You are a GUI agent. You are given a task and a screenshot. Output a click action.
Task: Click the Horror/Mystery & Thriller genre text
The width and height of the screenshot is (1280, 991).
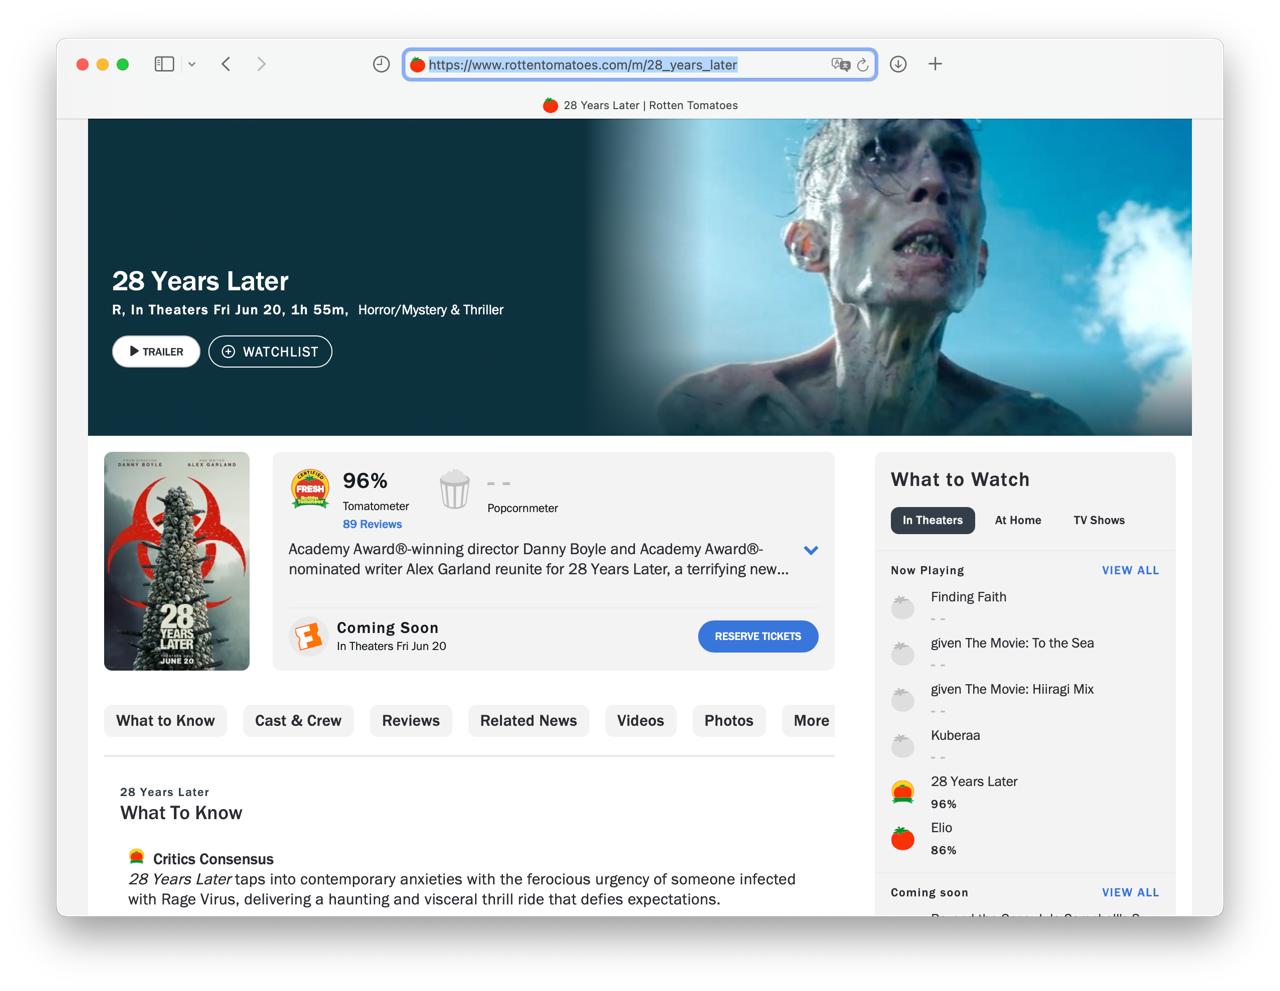point(431,310)
